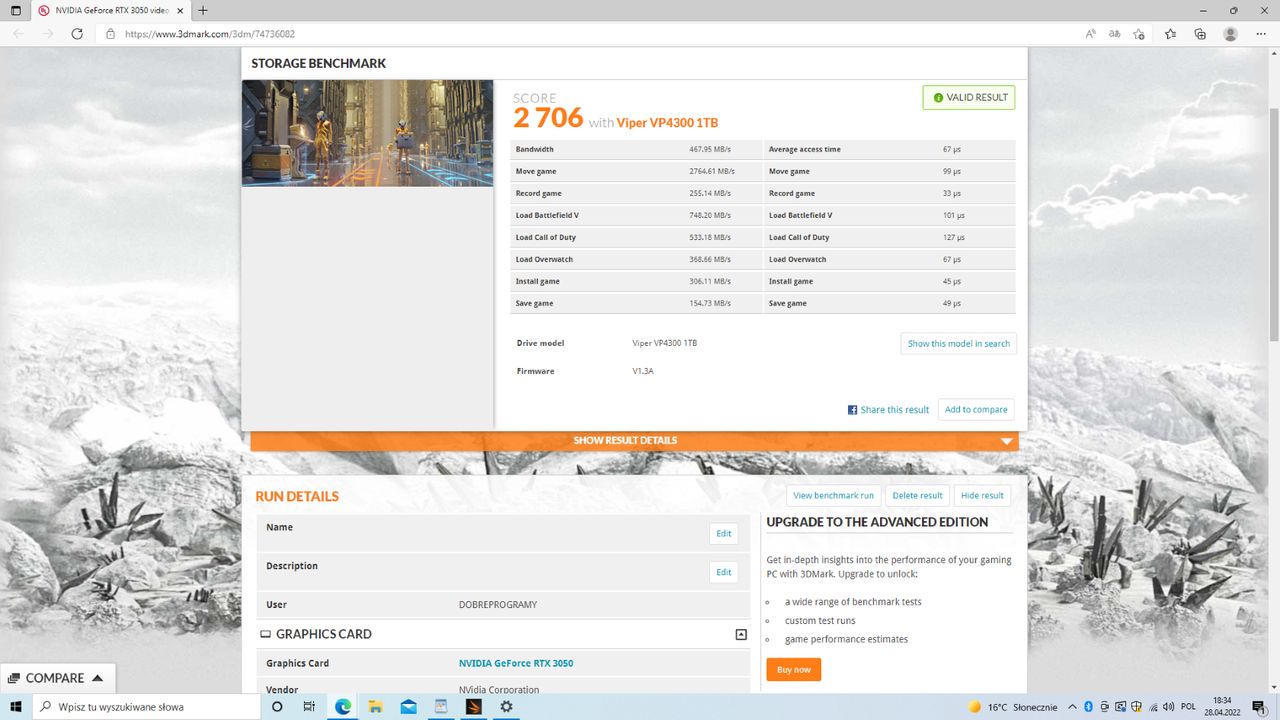1280x720 pixels.
Task: Activate Read aloud icon in address bar
Action: 1091,34
